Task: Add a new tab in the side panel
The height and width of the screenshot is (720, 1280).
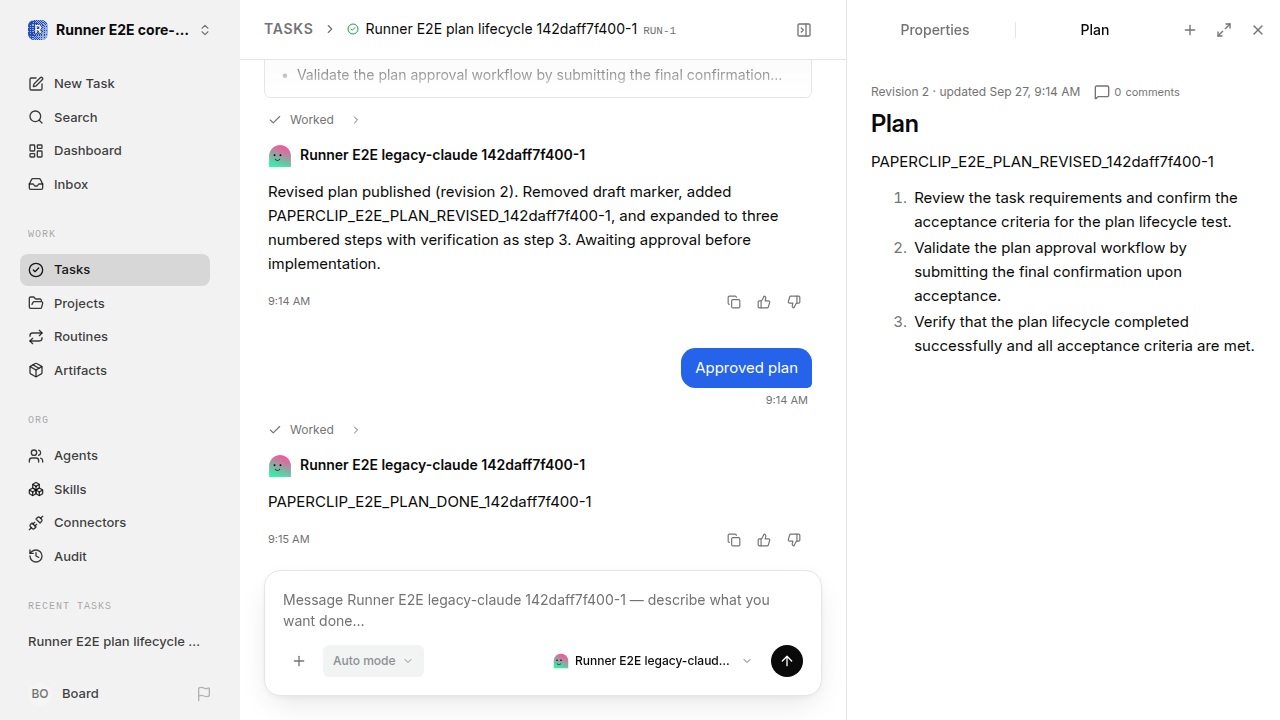Action: (1190, 30)
